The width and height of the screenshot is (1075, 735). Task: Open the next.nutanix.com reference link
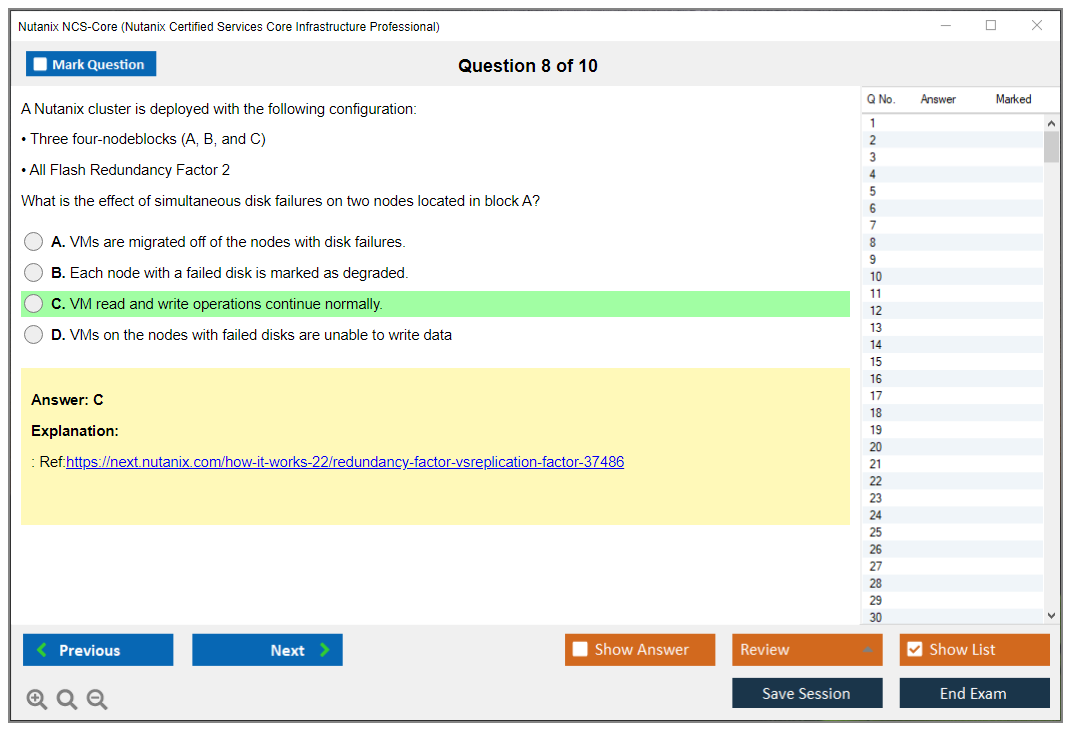tap(345, 462)
